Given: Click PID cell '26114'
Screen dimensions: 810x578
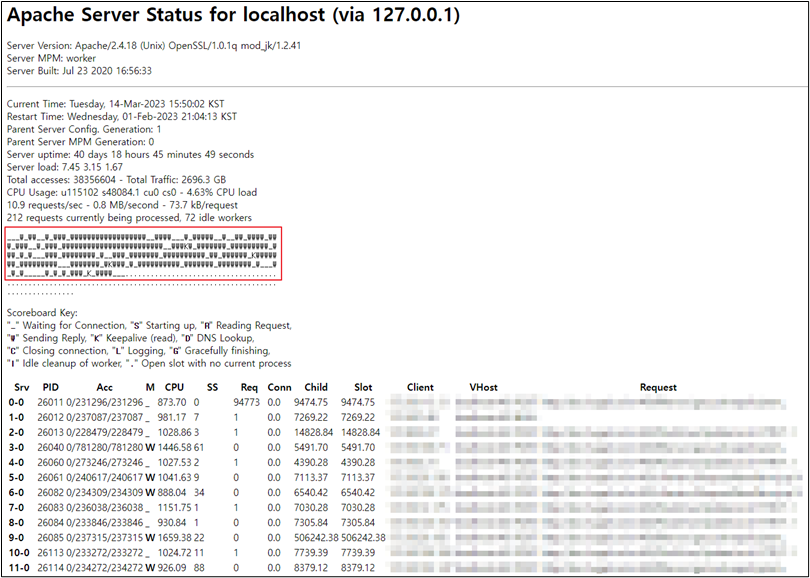Looking at the screenshot, I should point(50,568).
